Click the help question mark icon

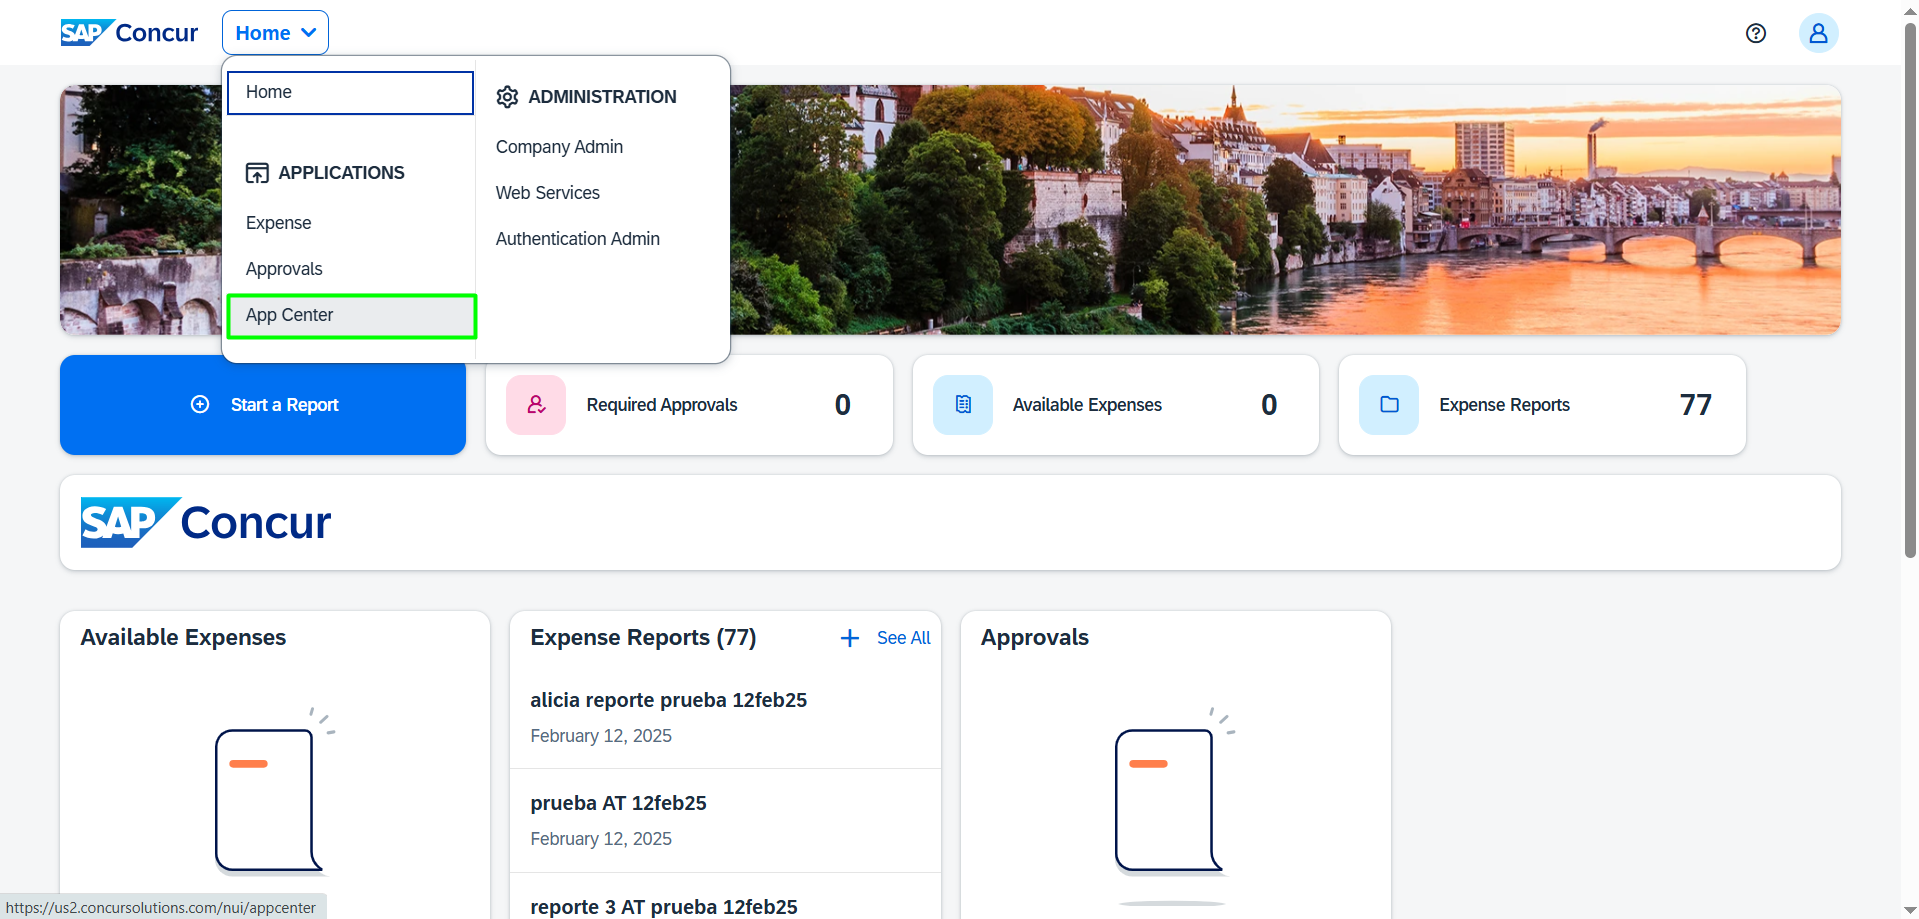pos(1755,33)
